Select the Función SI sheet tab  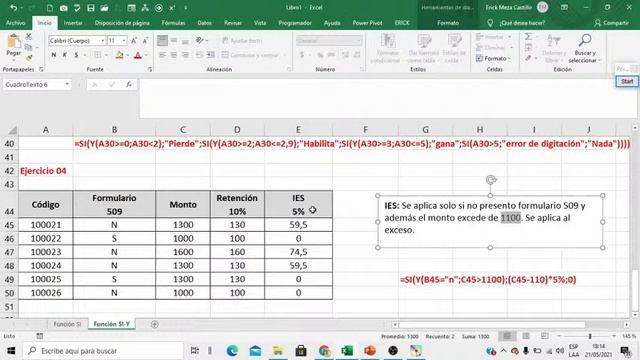(67, 324)
